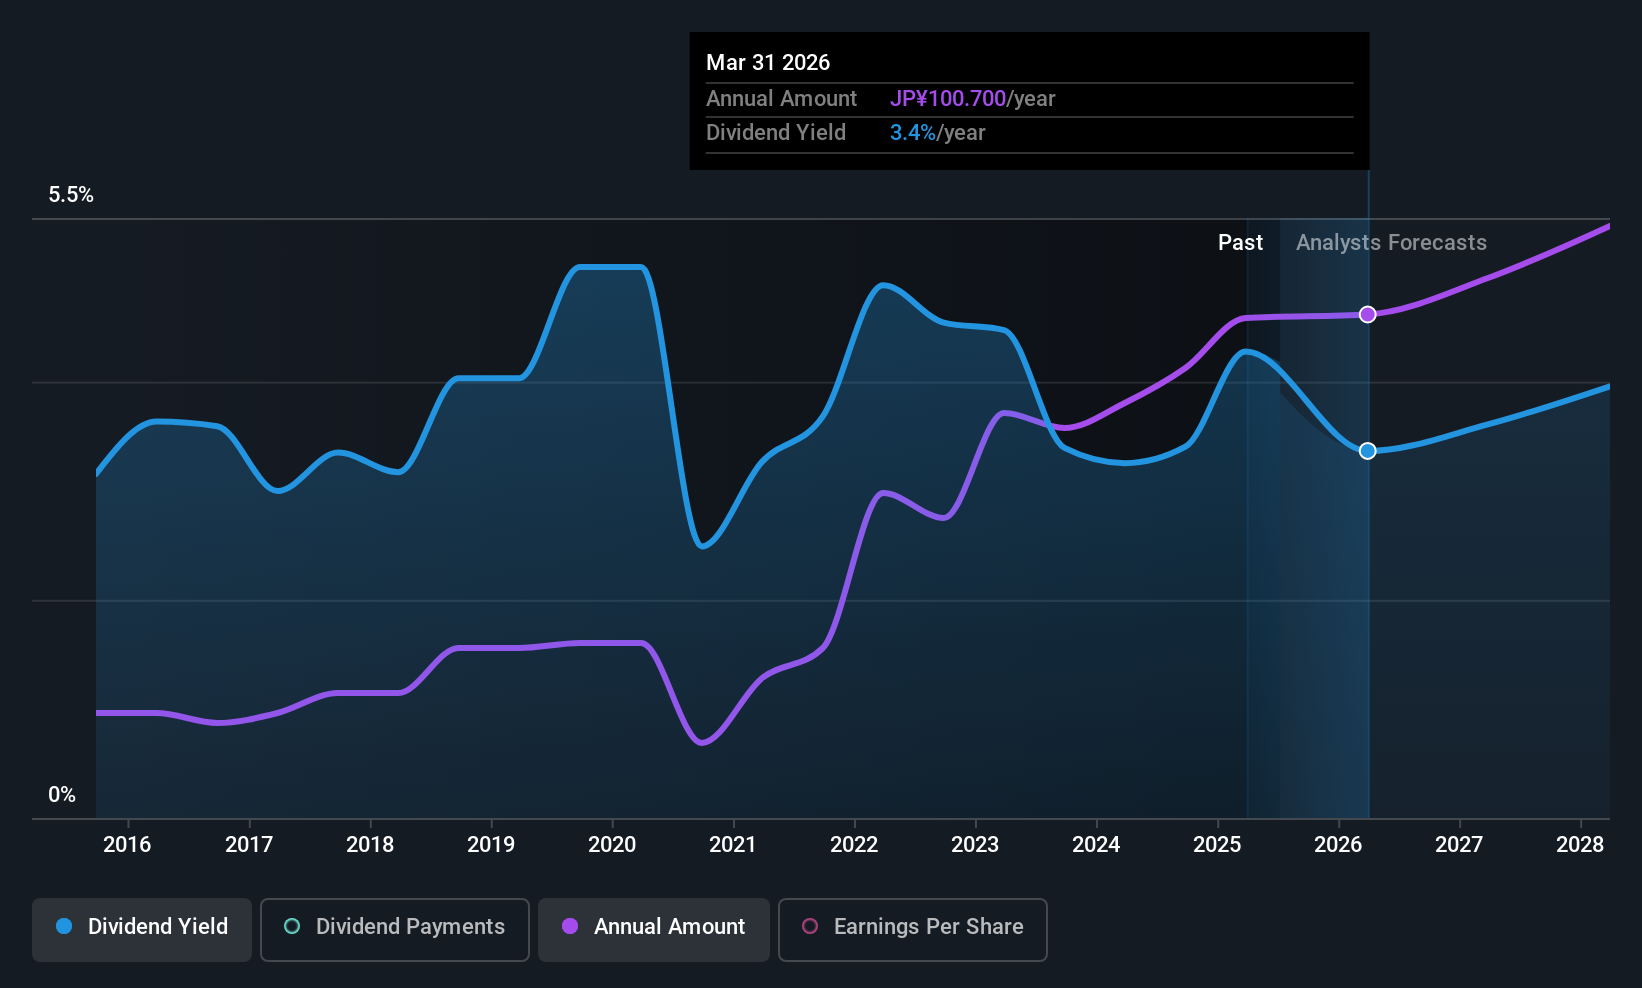Click the 2028 x-axis label
Viewport: 1642px width, 988px height.
1580,845
